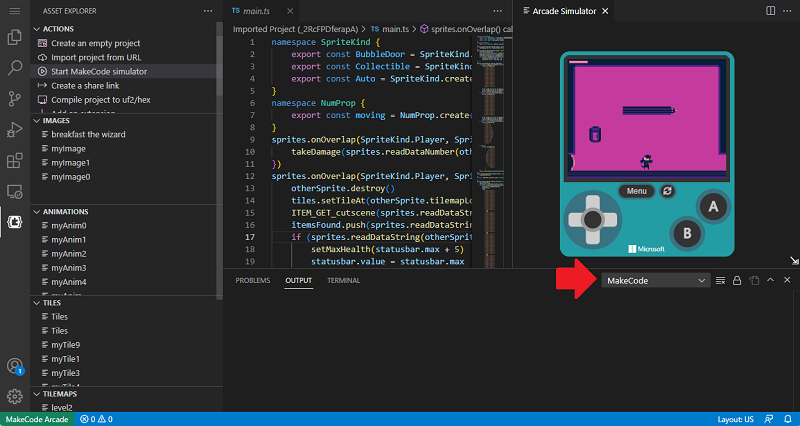
Task: Collapse the ACTIONS section
Action: [x=37, y=29]
